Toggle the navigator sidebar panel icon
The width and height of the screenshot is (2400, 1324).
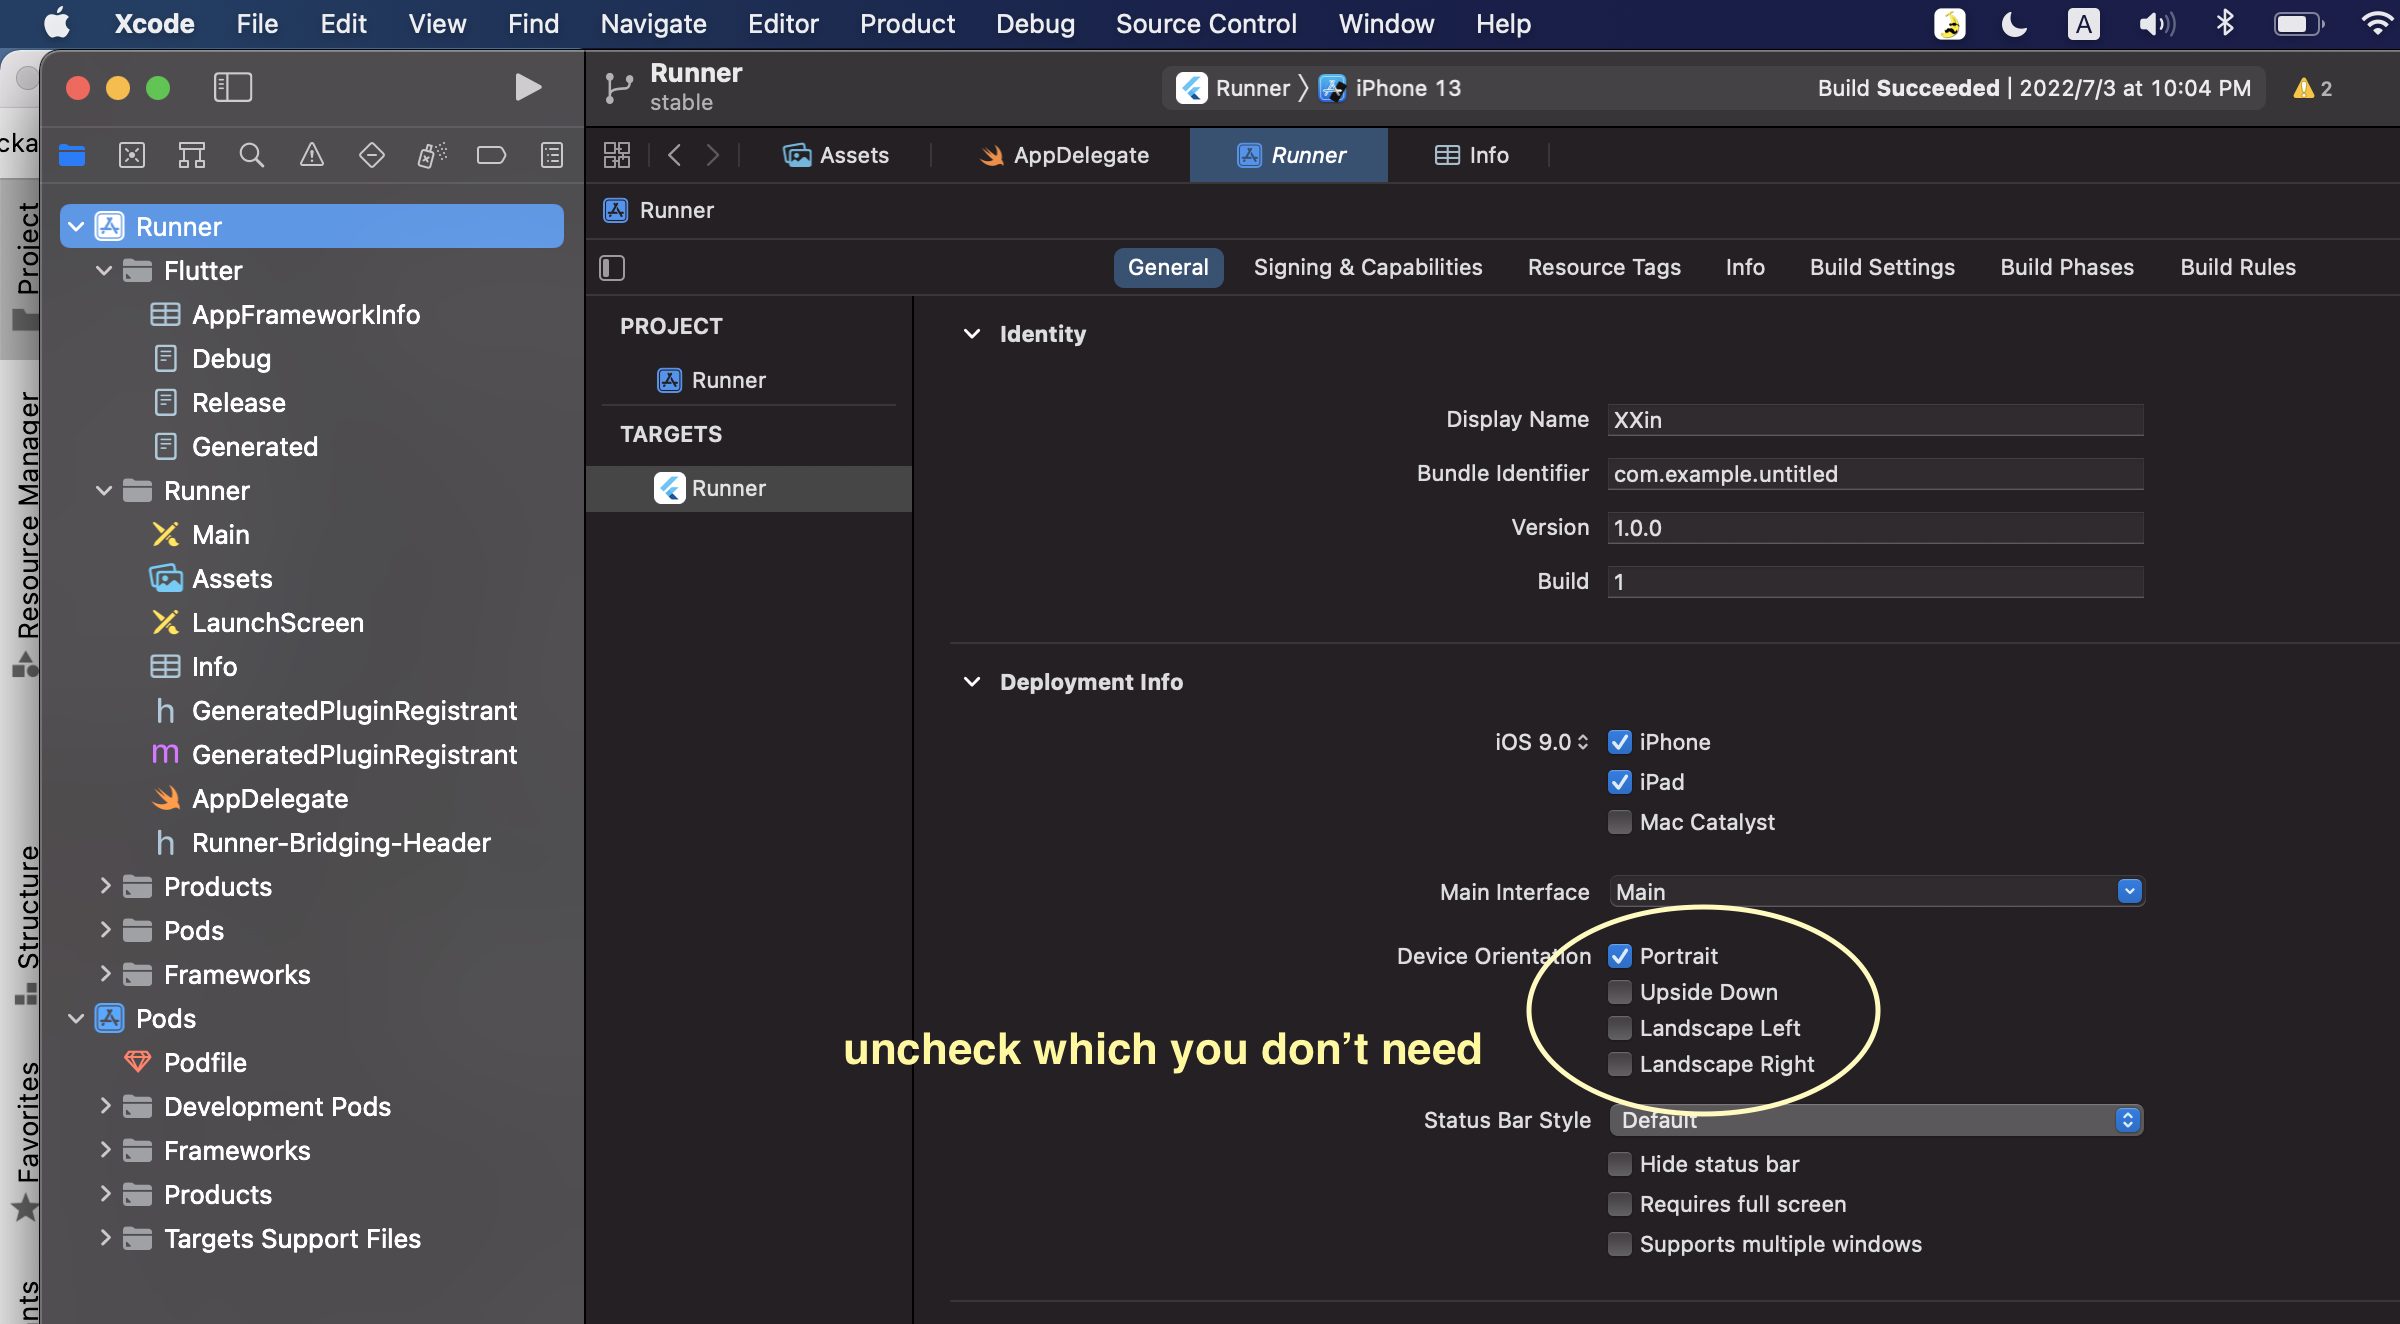pos(232,88)
